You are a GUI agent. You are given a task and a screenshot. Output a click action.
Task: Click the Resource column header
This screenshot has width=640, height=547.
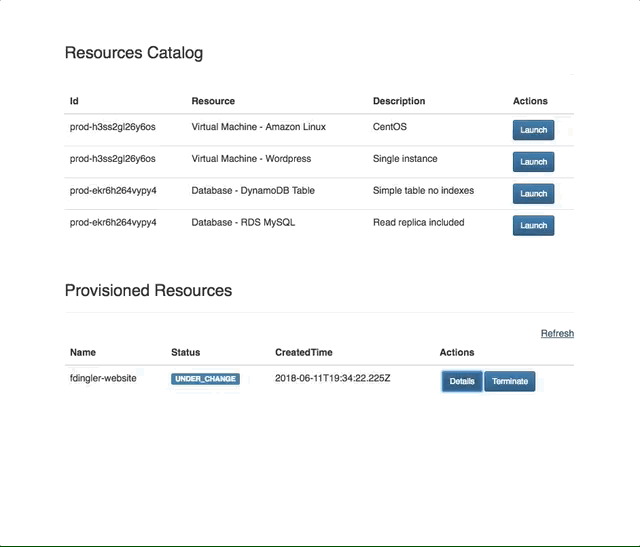213,101
